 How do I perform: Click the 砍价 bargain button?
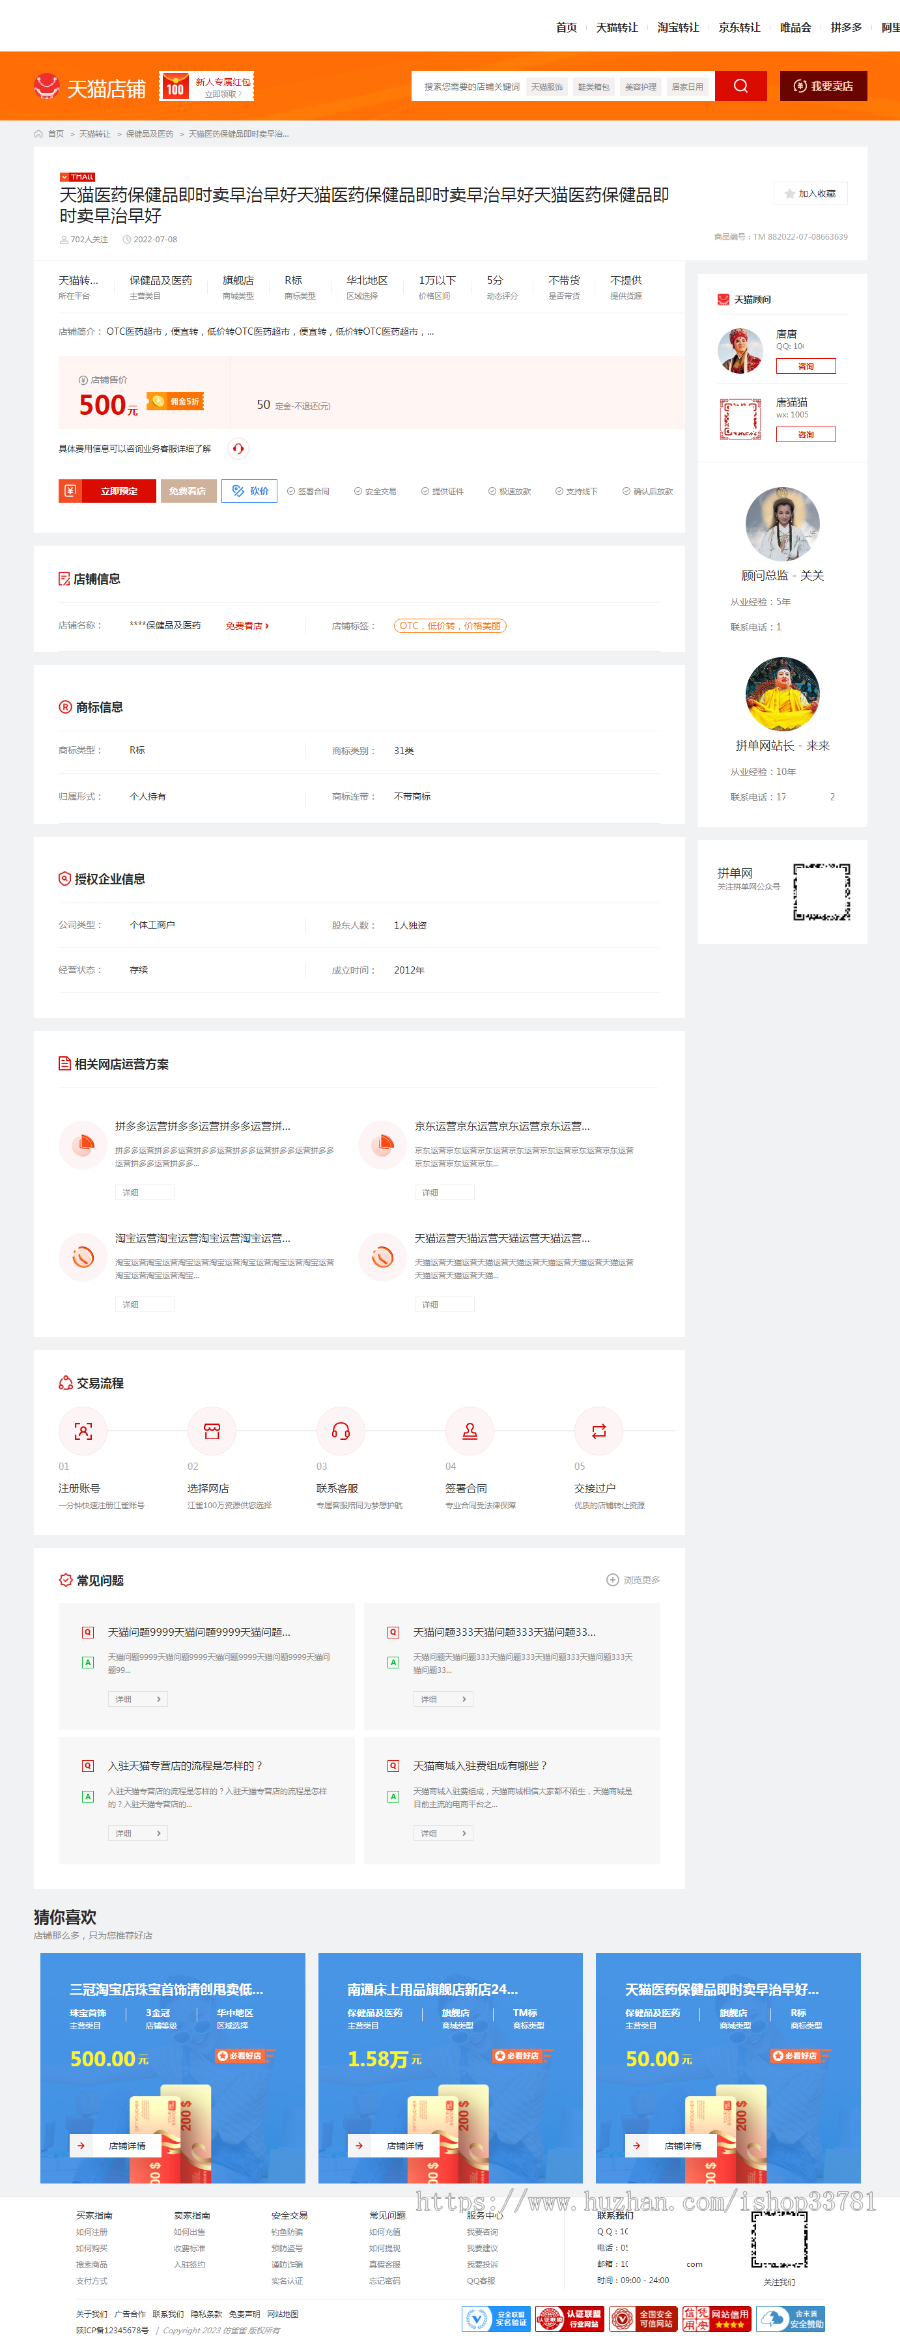249,491
